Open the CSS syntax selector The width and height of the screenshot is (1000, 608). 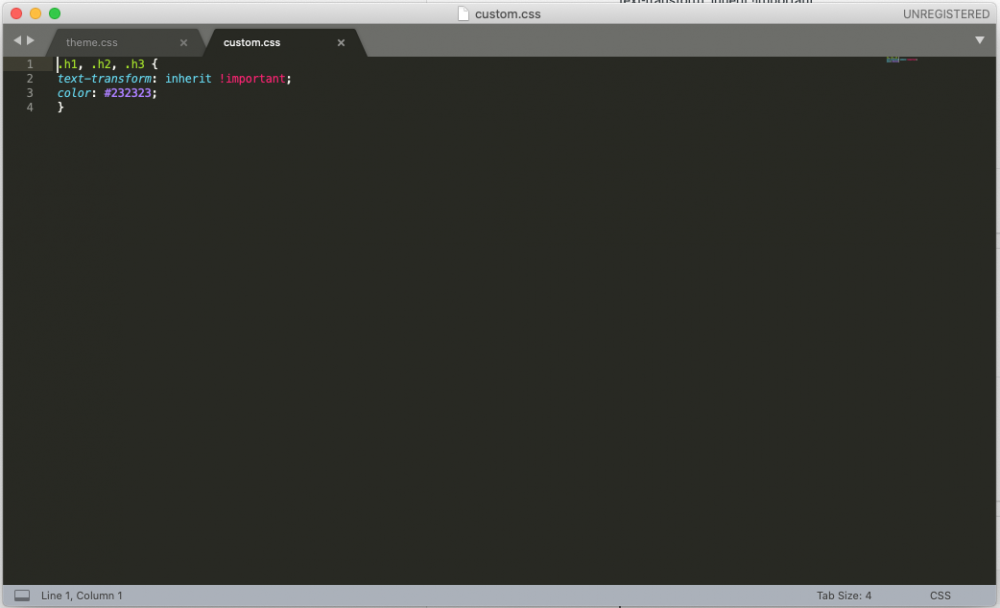(940, 595)
